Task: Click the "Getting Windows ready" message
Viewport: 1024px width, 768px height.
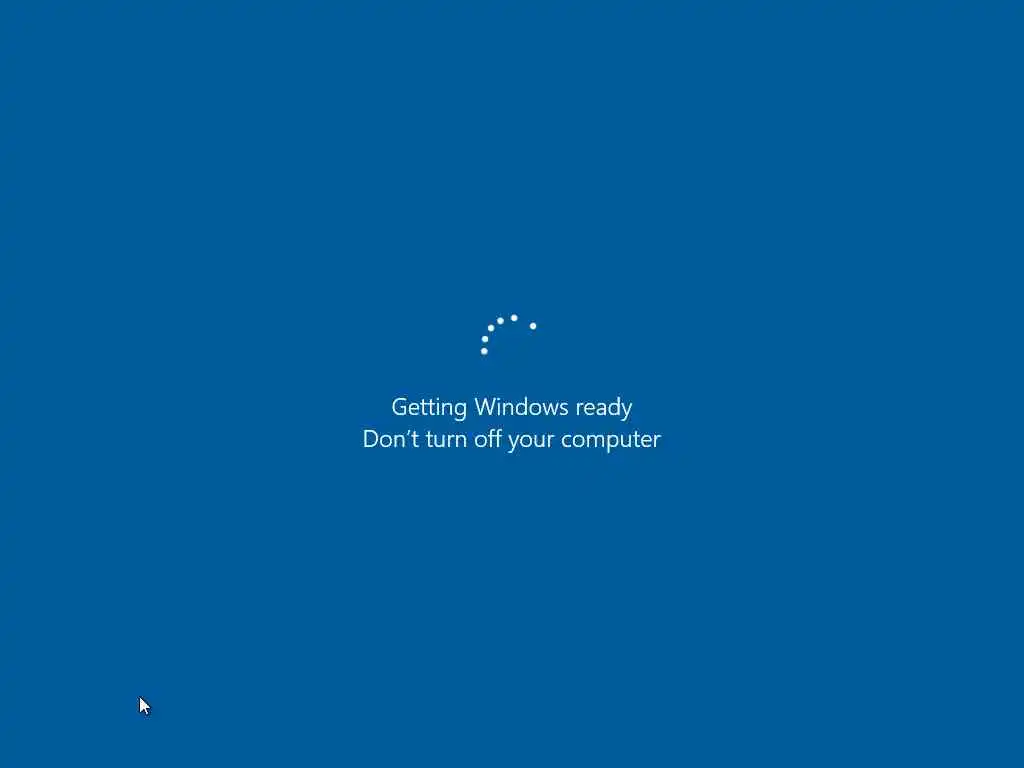Action: pos(511,408)
